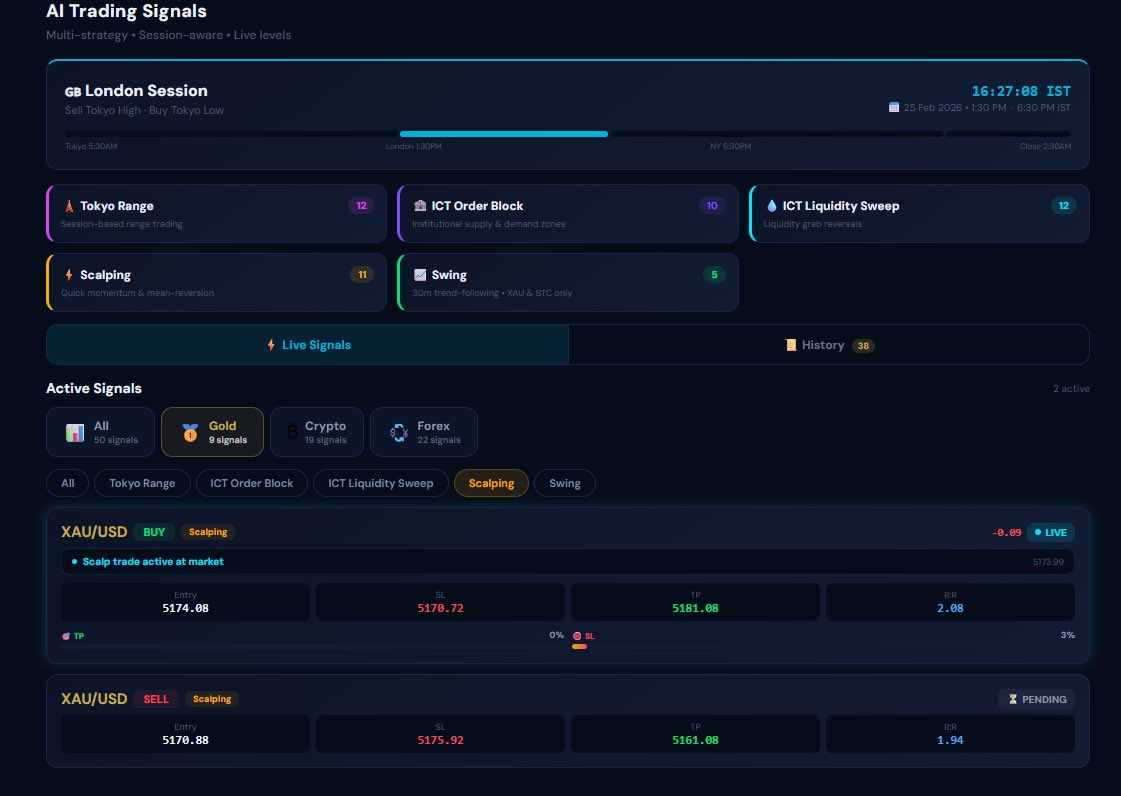This screenshot has width=1121, height=796.
Task: Click the currency exchange icon on Forex filter
Action: (x=399, y=432)
